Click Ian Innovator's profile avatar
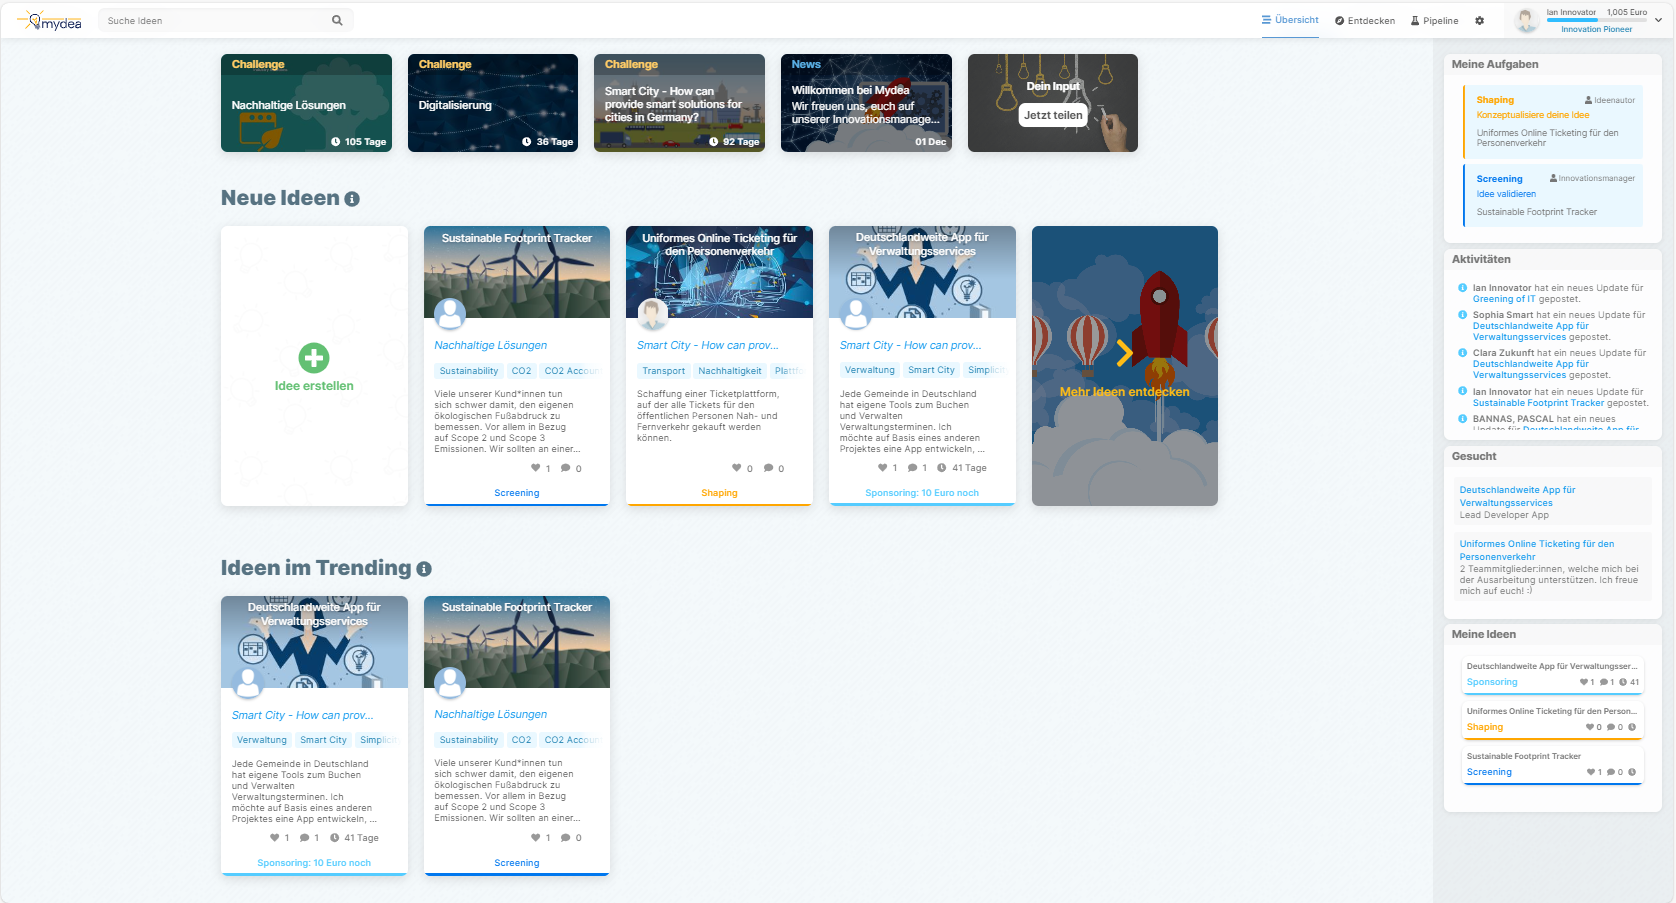This screenshot has width=1676, height=903. (1526, 20)
